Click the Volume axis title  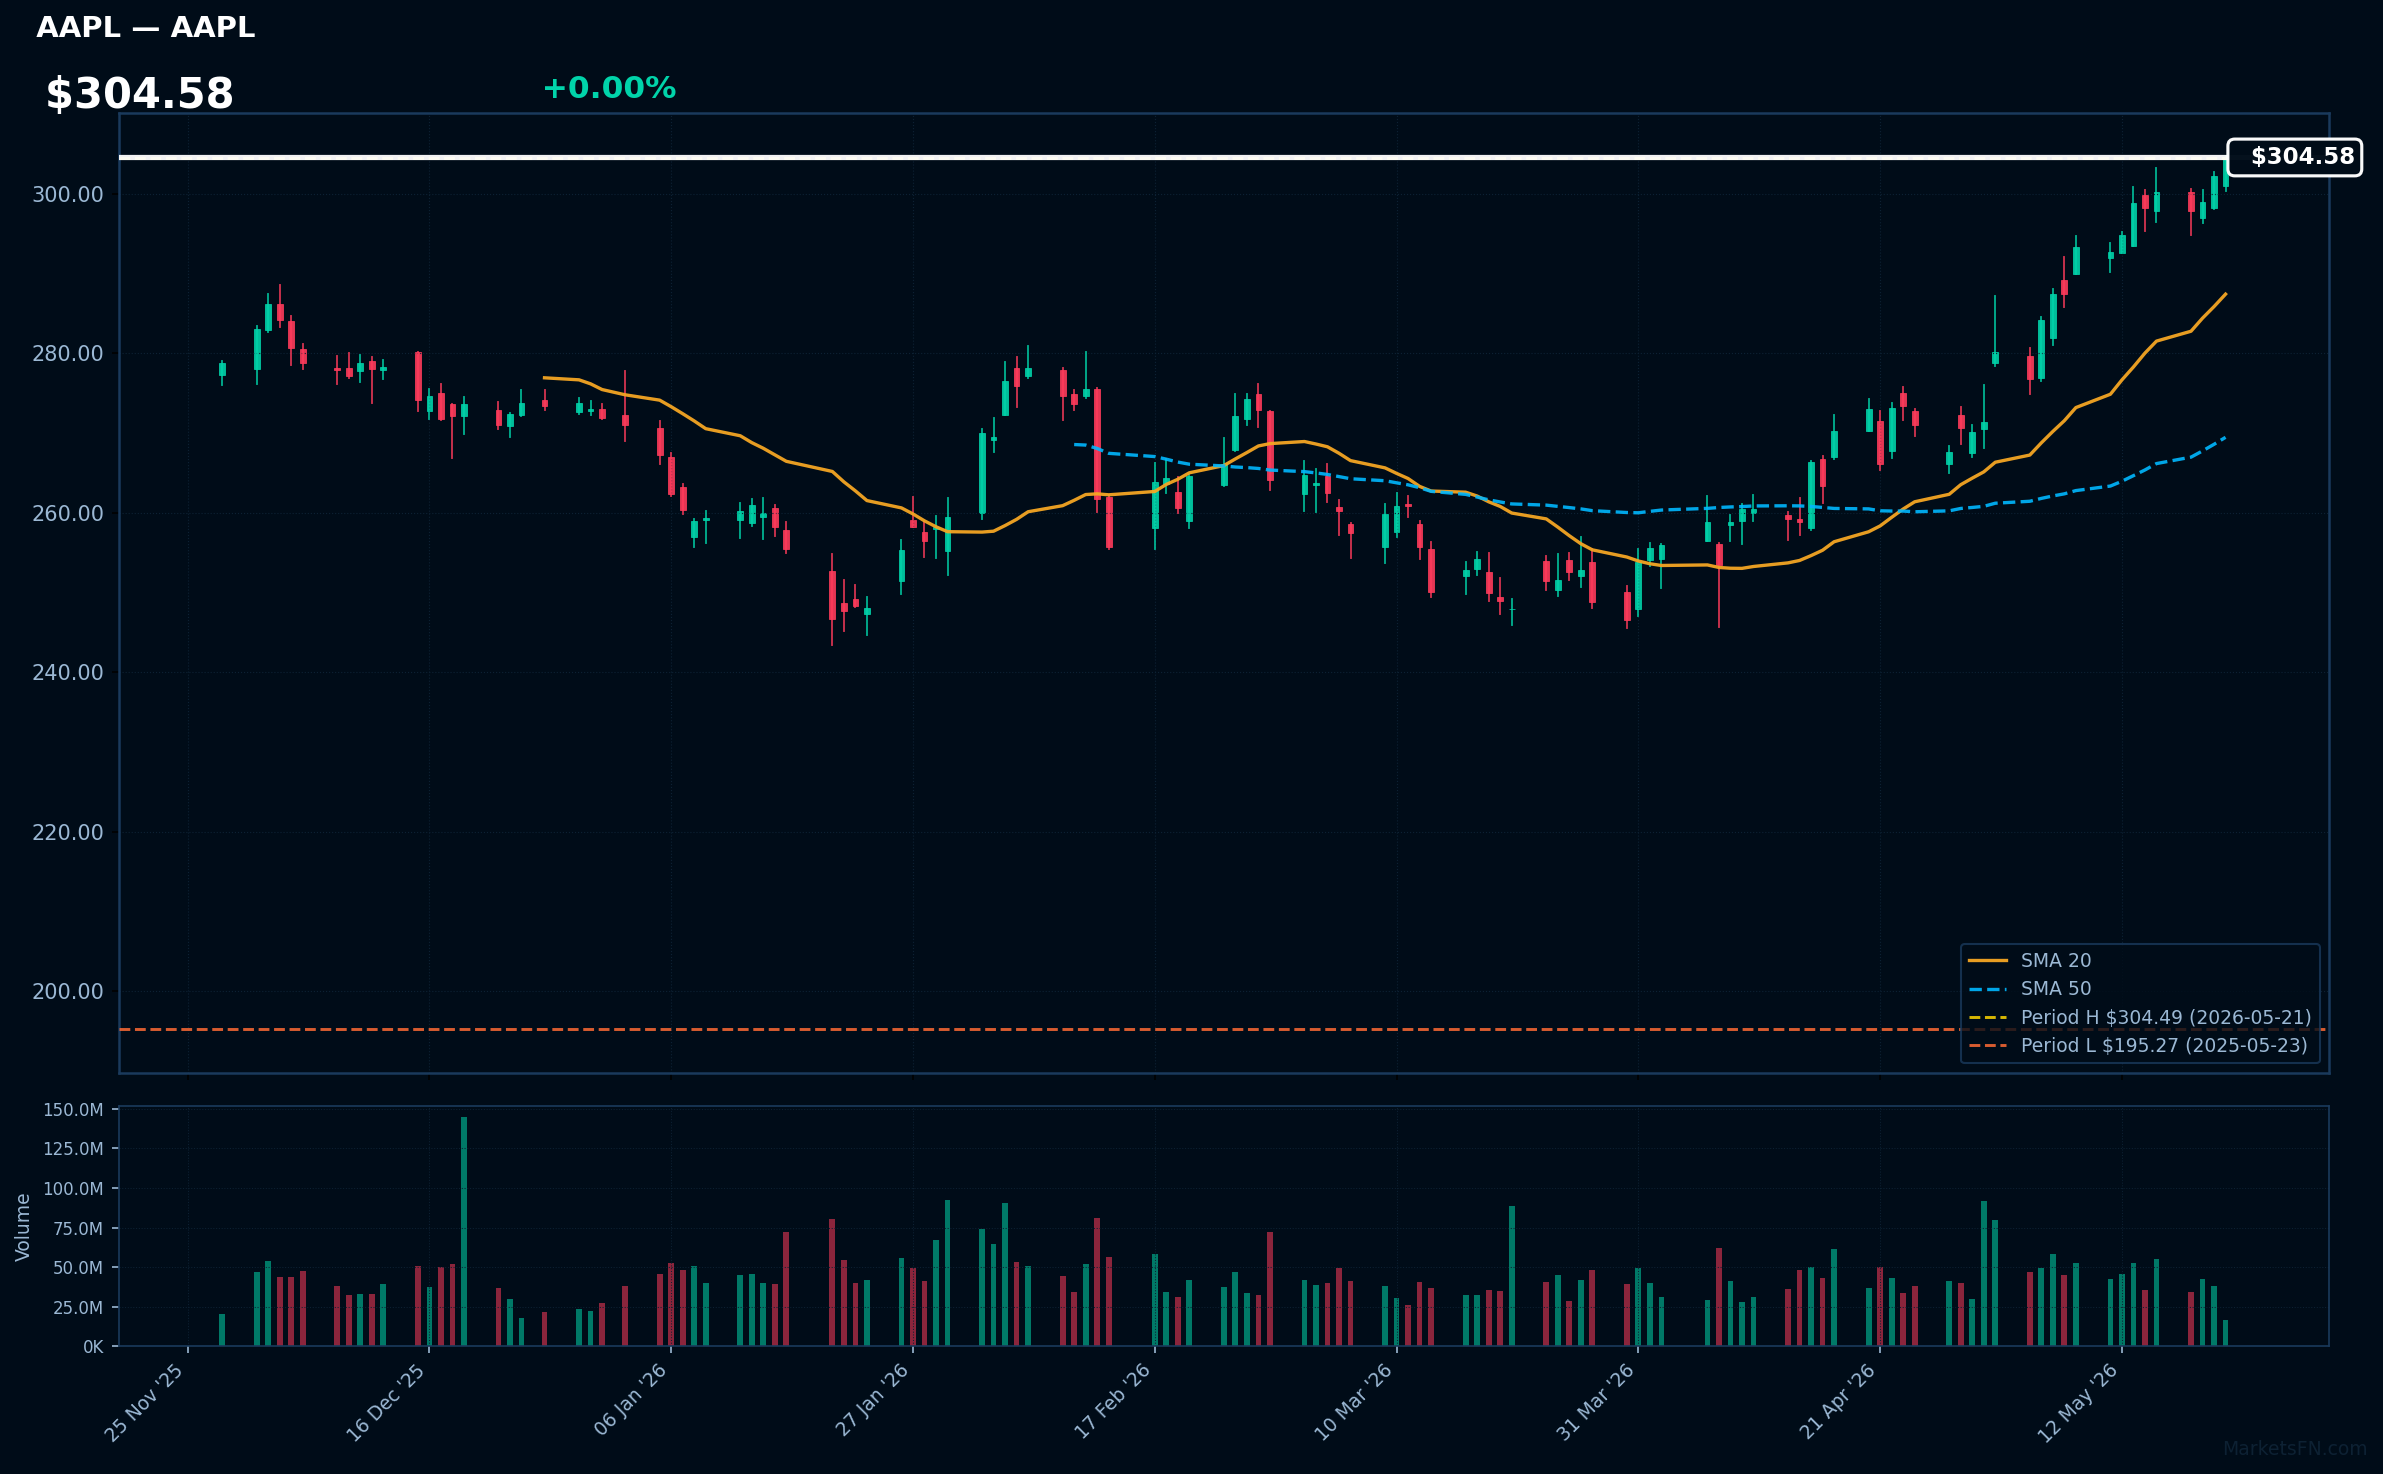pos(23,1227)
